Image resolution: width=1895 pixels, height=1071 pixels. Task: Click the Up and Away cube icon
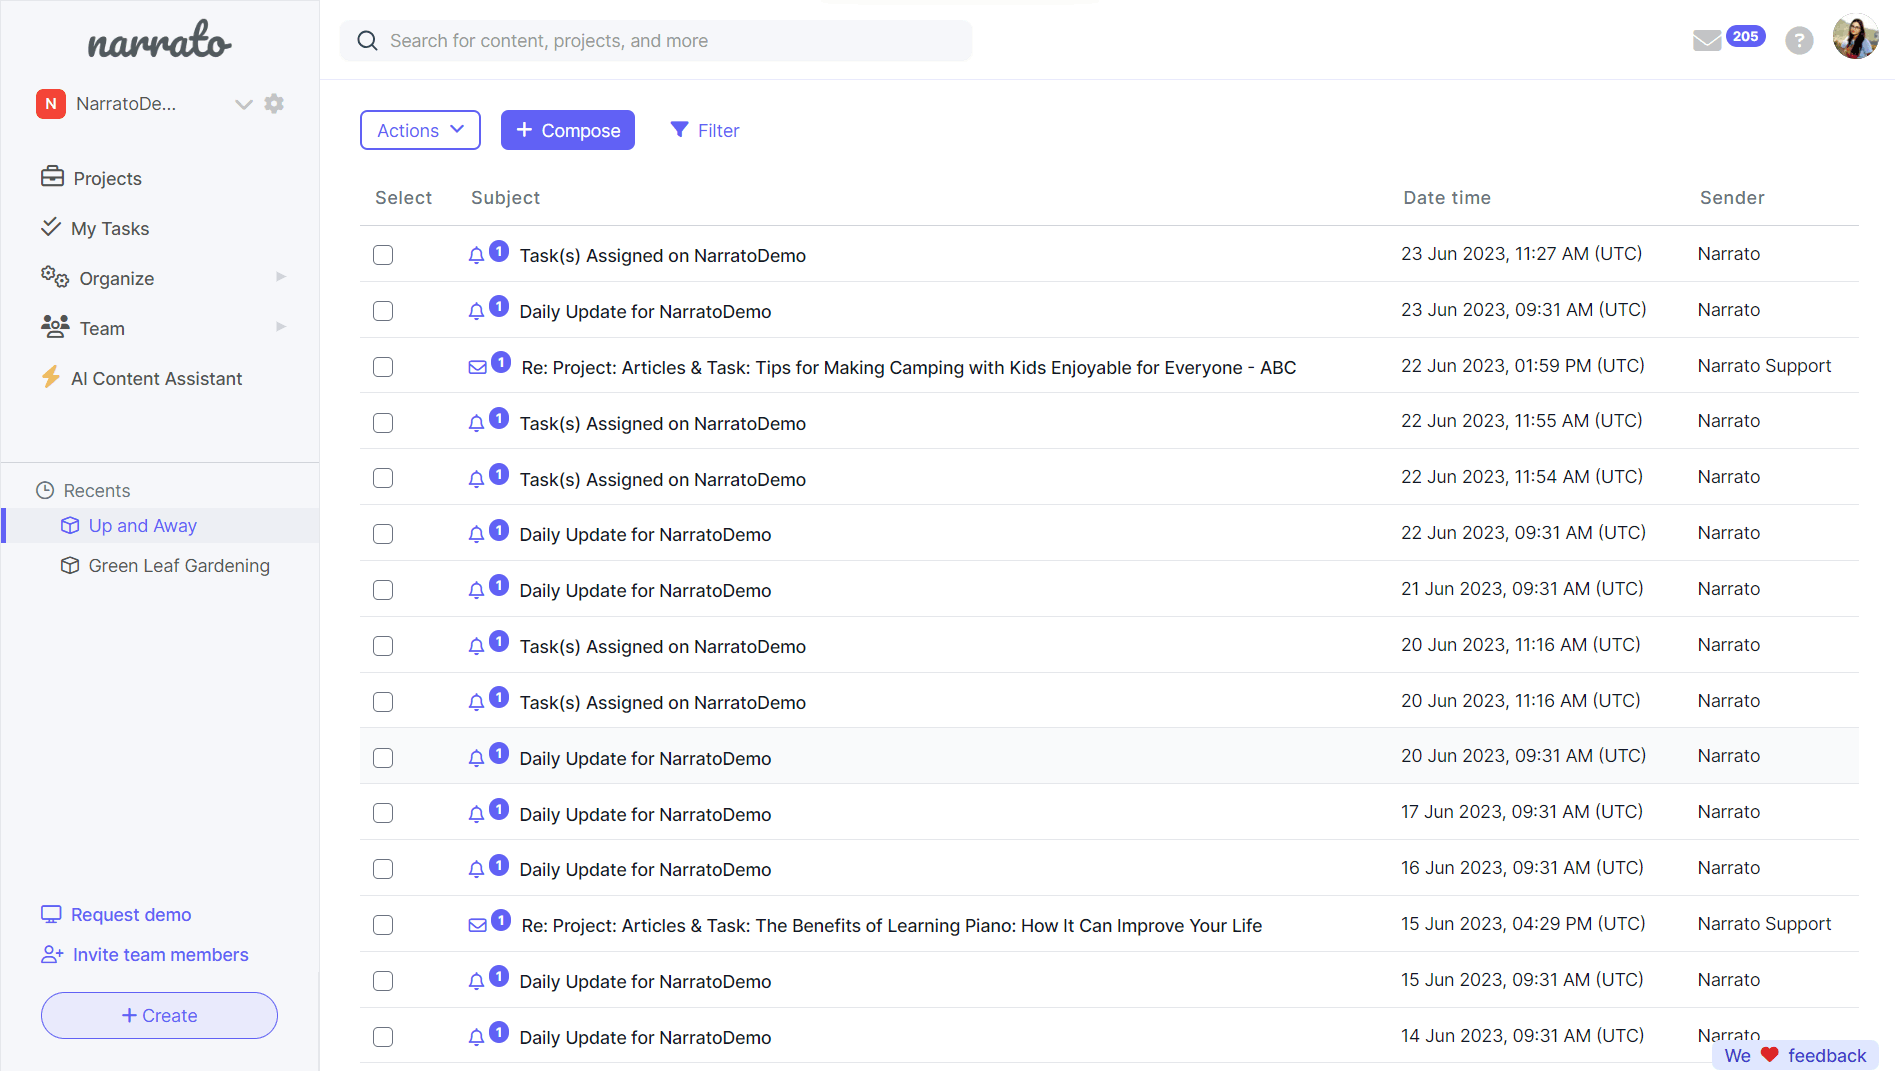tap(70, 525)
